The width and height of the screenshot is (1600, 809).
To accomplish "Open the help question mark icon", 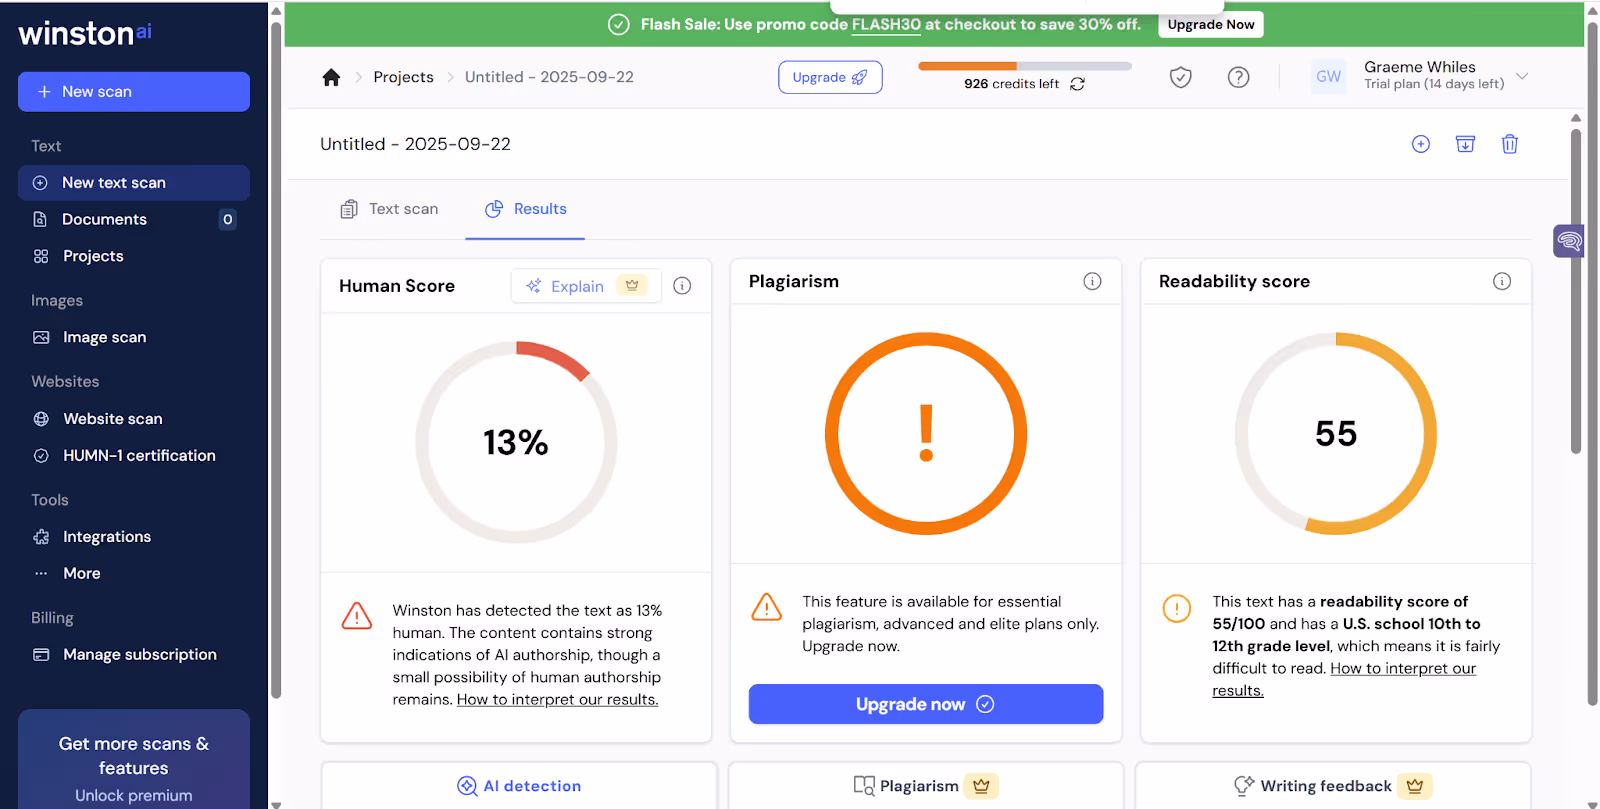I will [1239, 77].
